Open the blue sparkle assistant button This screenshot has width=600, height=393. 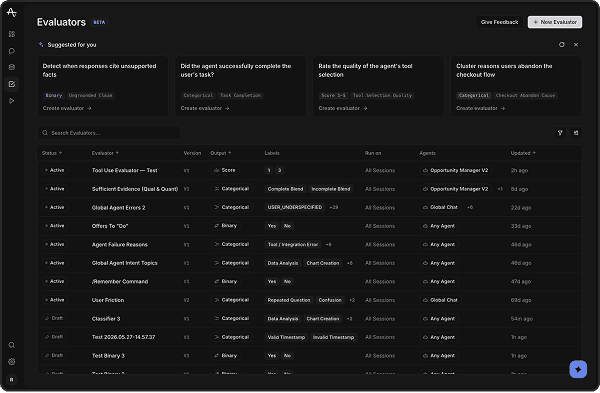tap(578, 369)
